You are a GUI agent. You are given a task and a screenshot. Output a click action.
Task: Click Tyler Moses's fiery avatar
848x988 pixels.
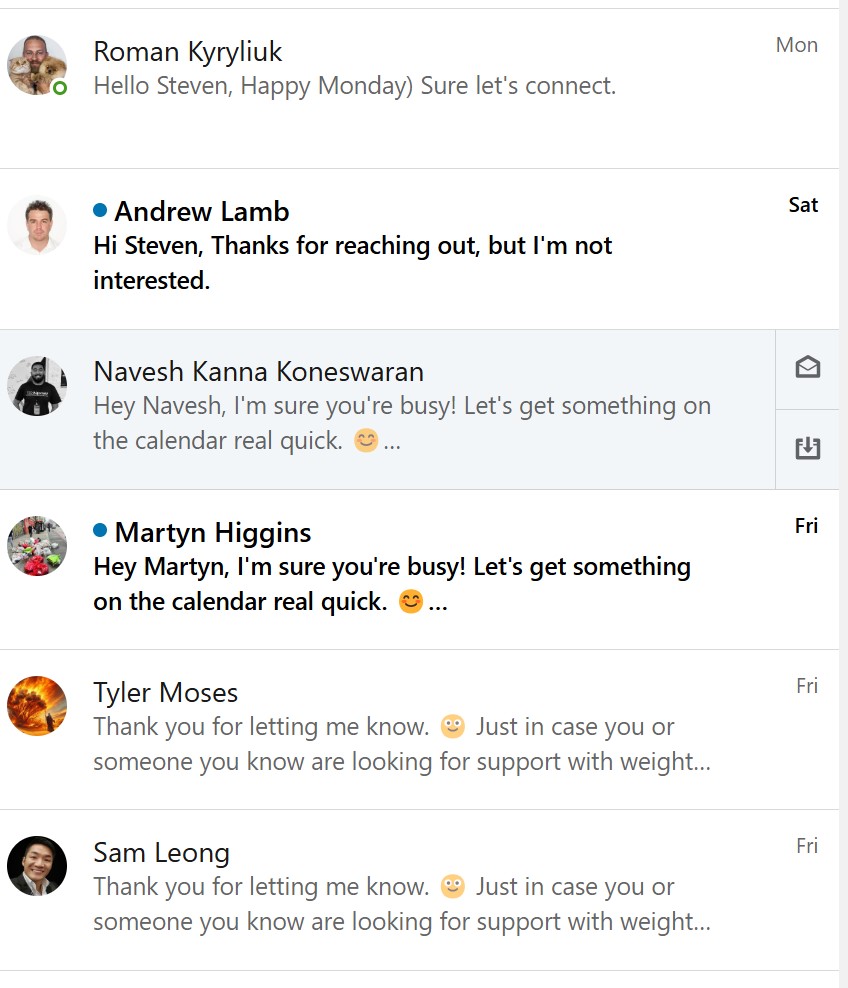37,706
